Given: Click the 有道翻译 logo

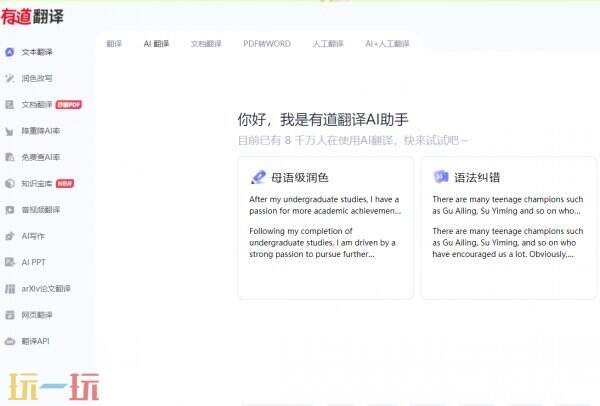Looking at the screenshot, I should tap(32, 16).
